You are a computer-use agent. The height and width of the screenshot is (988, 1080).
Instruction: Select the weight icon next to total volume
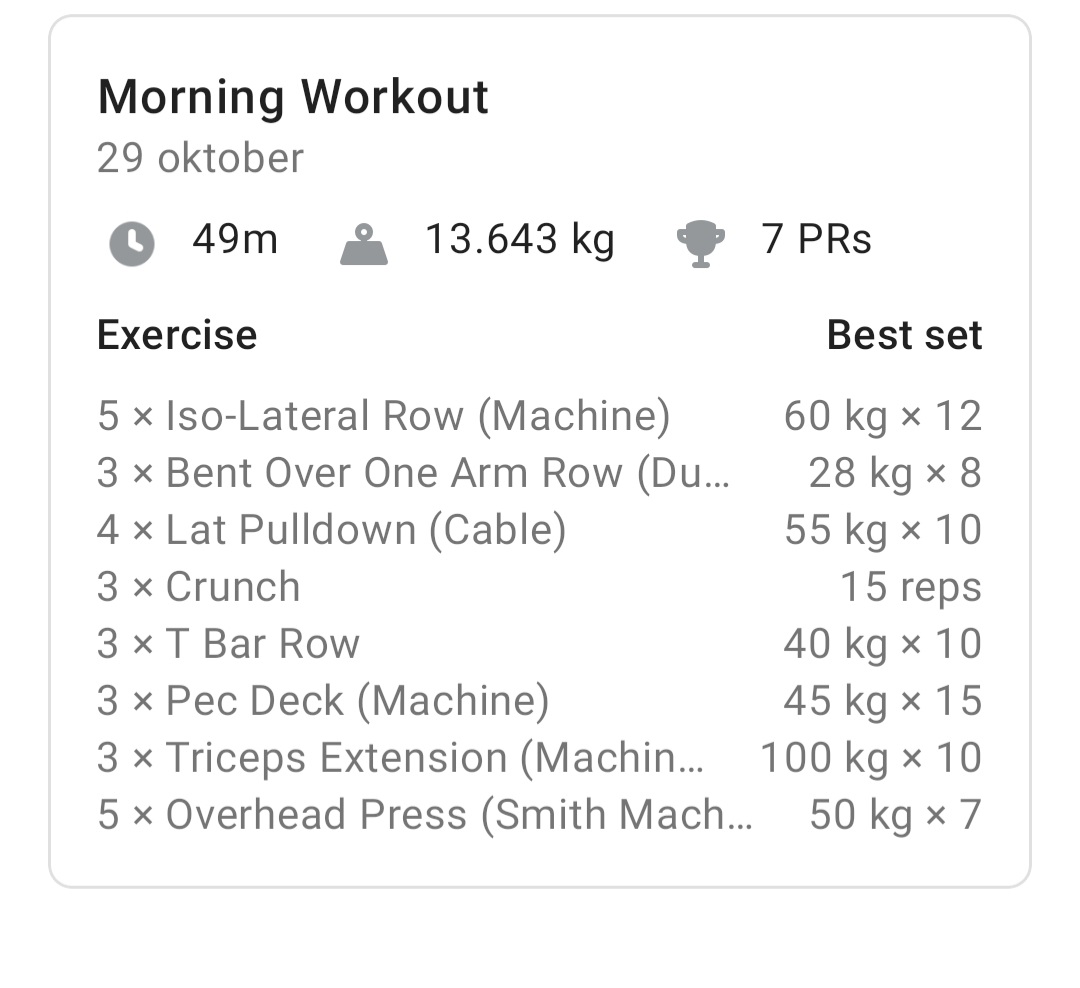[x=363, y=243]
